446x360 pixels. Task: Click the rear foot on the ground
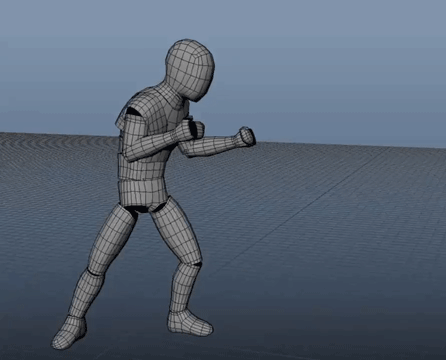pos(69,332)
